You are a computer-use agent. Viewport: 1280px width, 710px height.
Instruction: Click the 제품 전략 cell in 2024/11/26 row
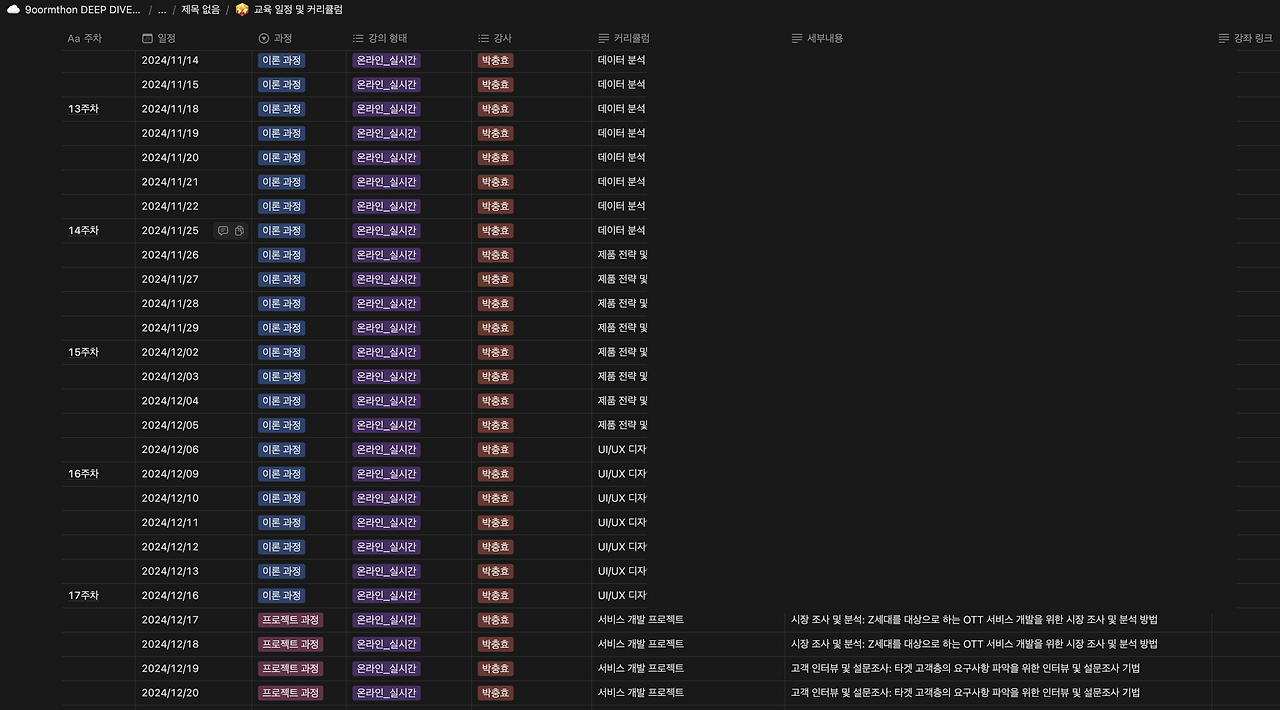[x=623, y=255]
